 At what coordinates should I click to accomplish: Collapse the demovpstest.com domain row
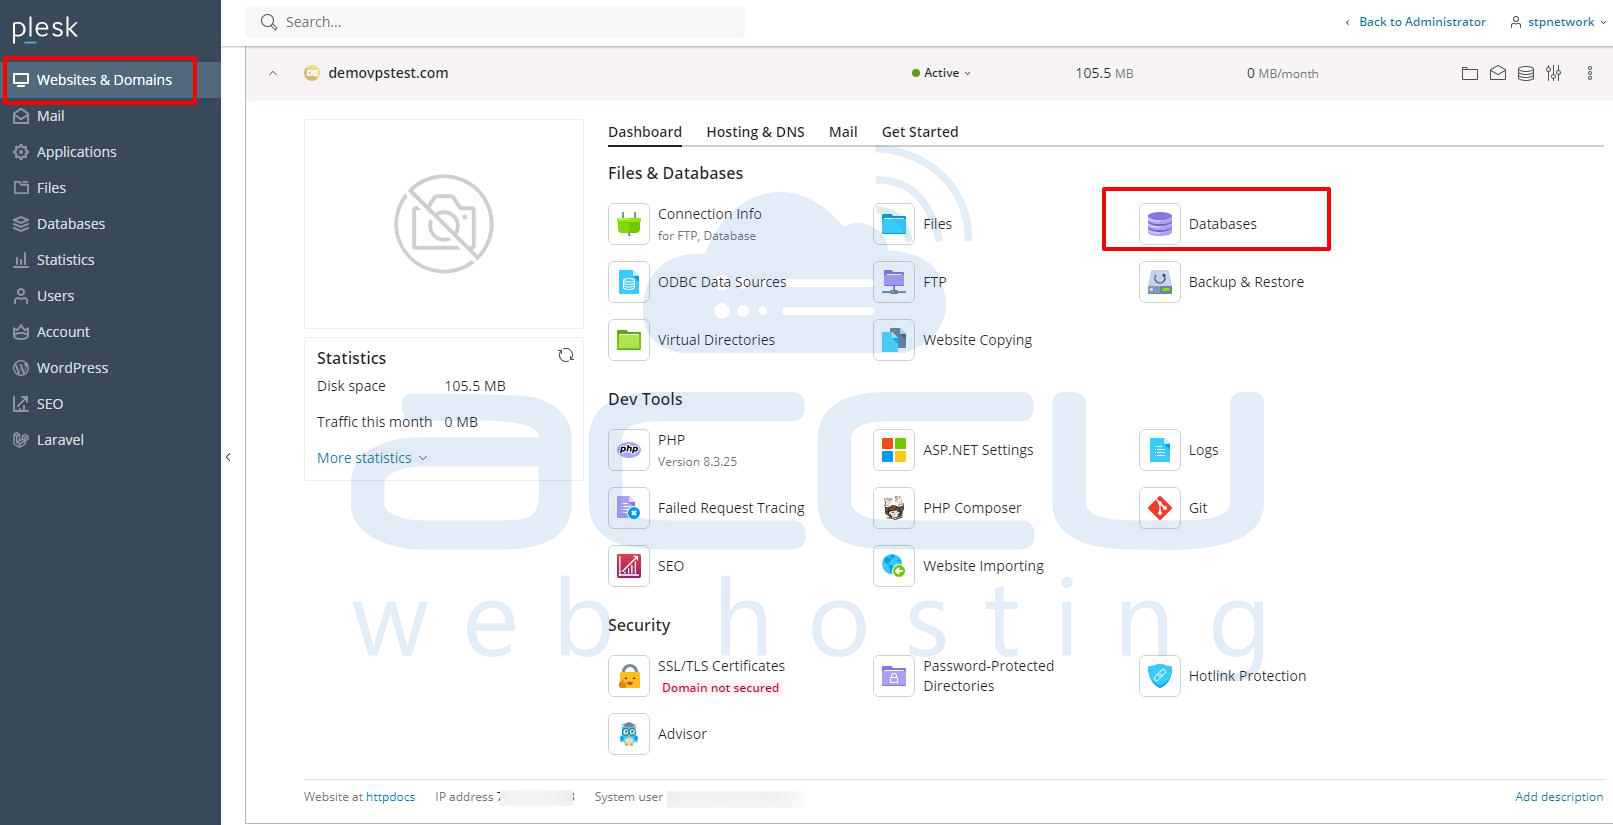pyautogui.click(x=273, y=73)
